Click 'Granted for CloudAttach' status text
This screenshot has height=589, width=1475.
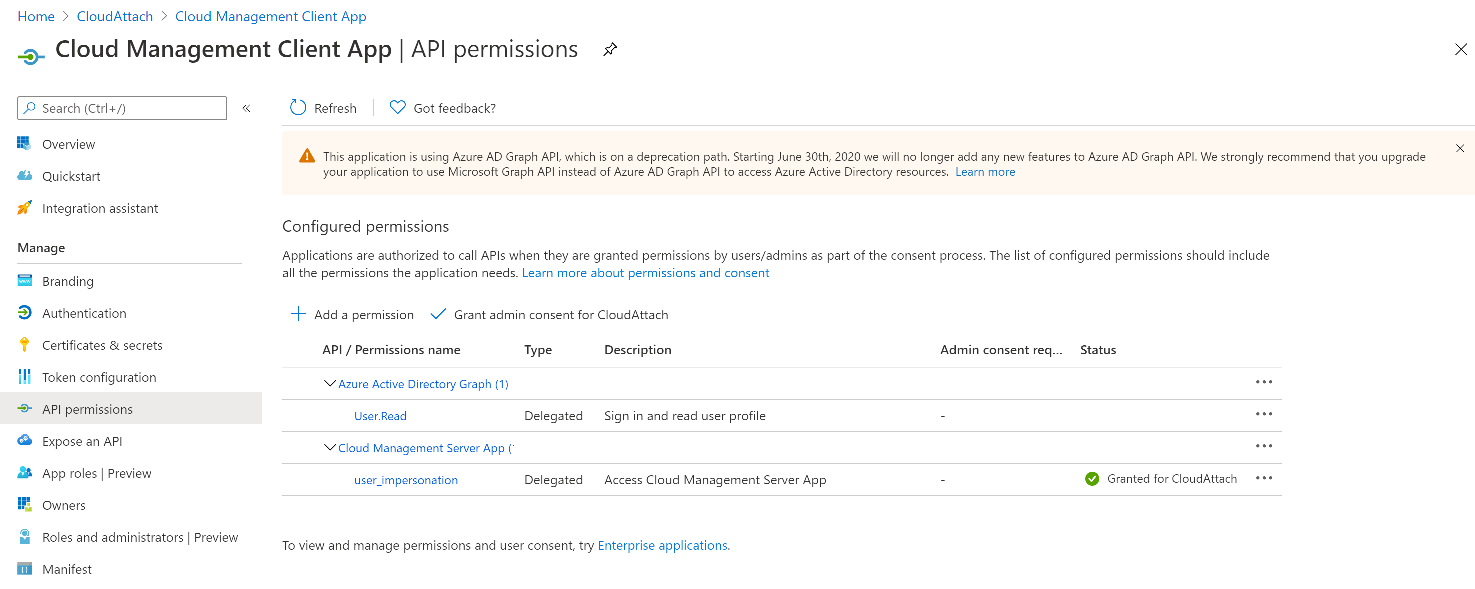[1172, 479]
